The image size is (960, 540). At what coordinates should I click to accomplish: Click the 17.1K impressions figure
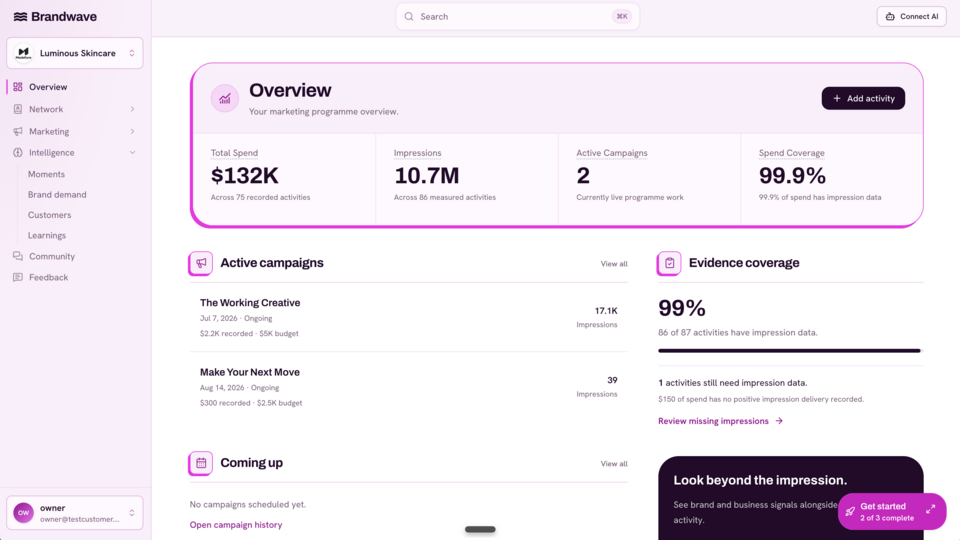pyautogui.click(x=606, y=311)
